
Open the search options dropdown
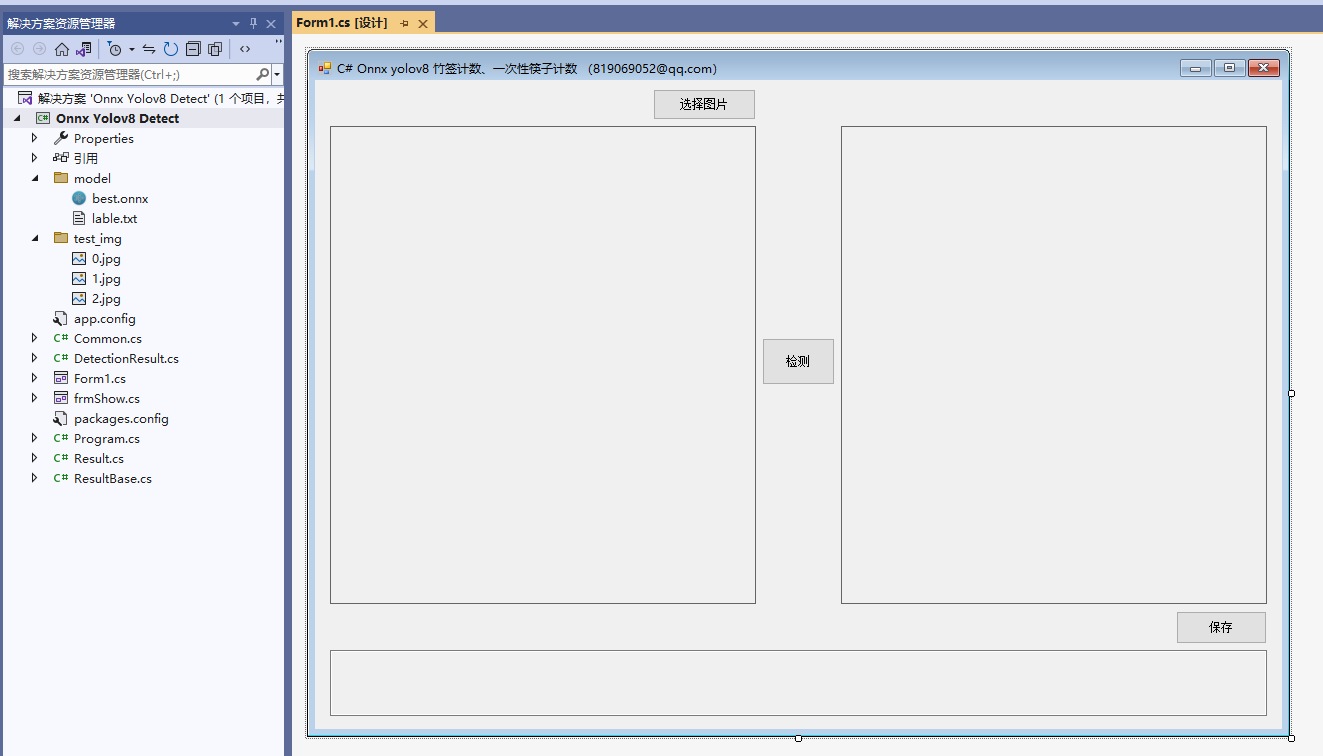(x=277, y=74)
